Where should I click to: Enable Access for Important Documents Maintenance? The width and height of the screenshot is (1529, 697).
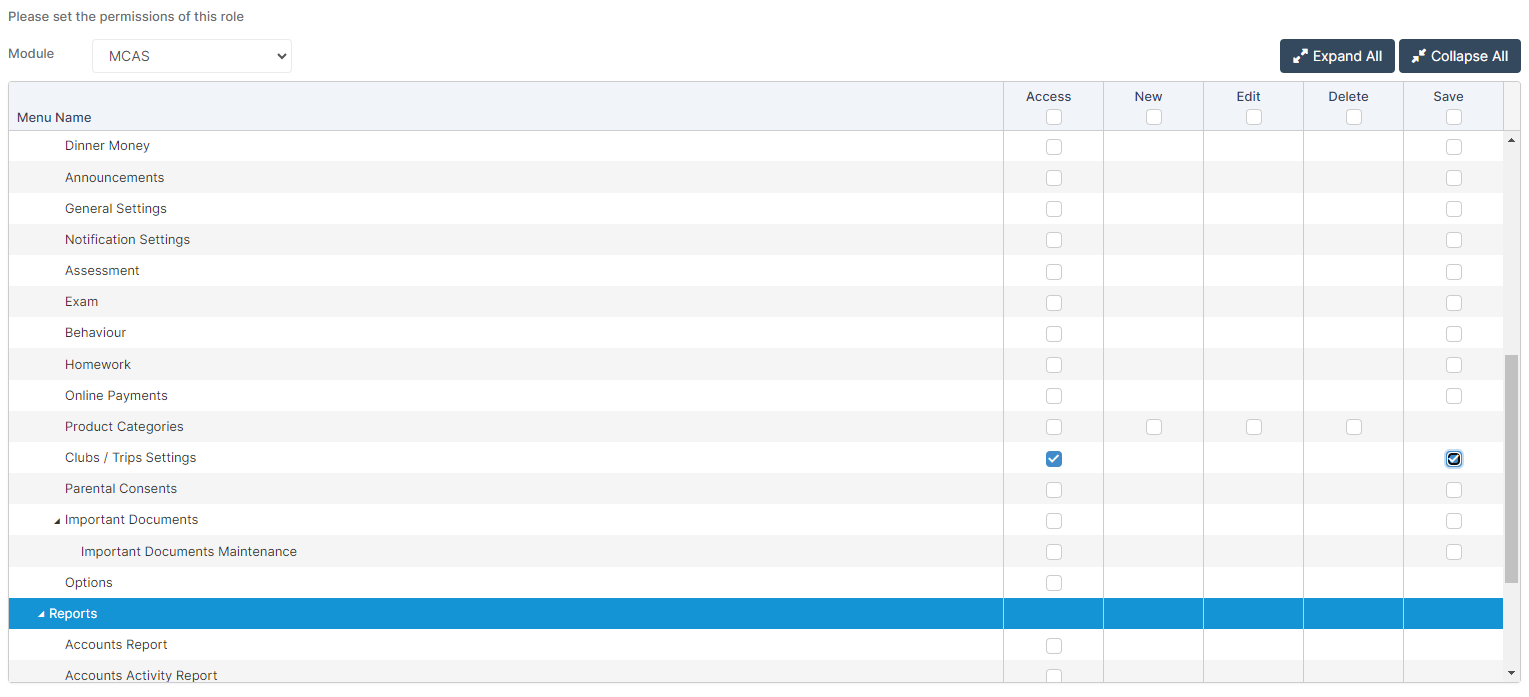1054,552
